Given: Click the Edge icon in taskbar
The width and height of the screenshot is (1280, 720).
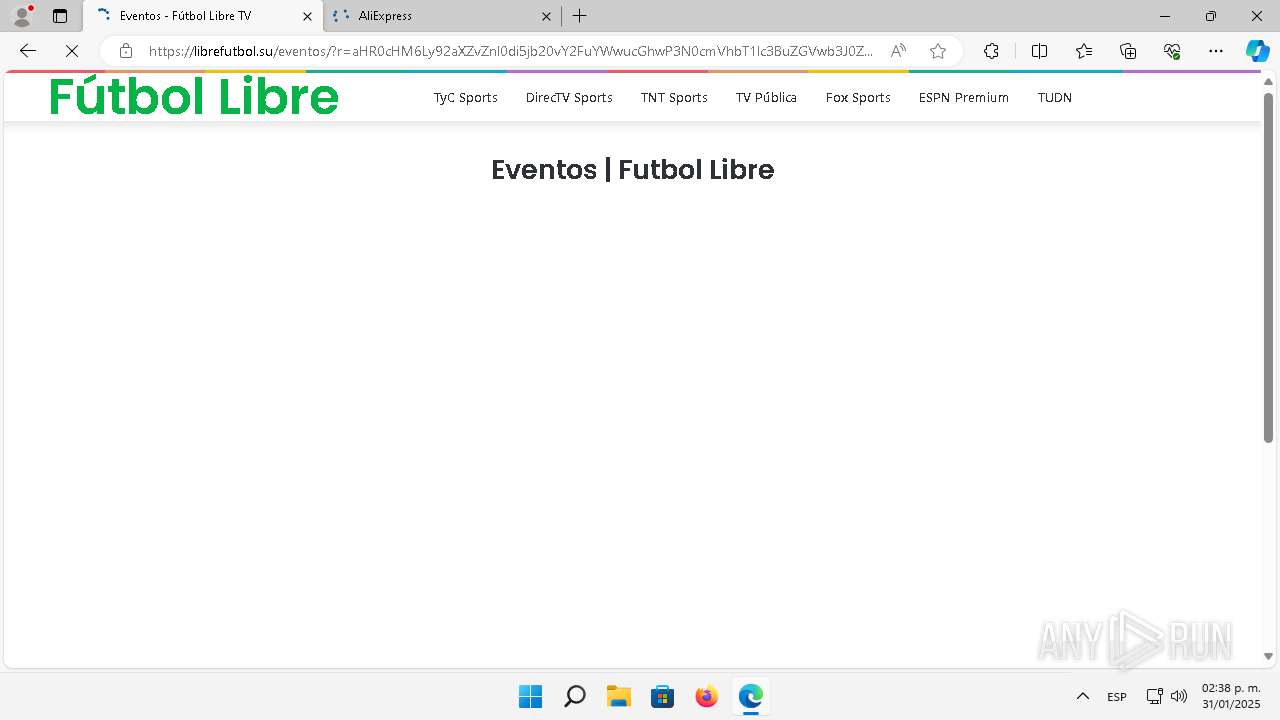Looking at the screenshot, I should [750, 696].
